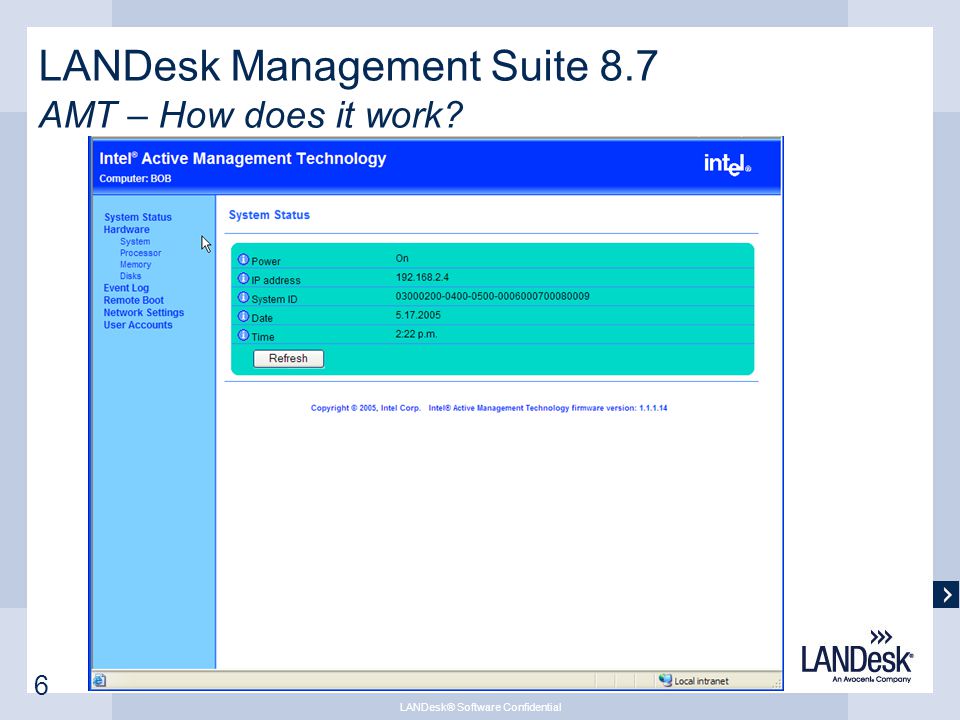Click the Computer: BOB header text
Screen dimensions: 960x720
pos(135,179)
